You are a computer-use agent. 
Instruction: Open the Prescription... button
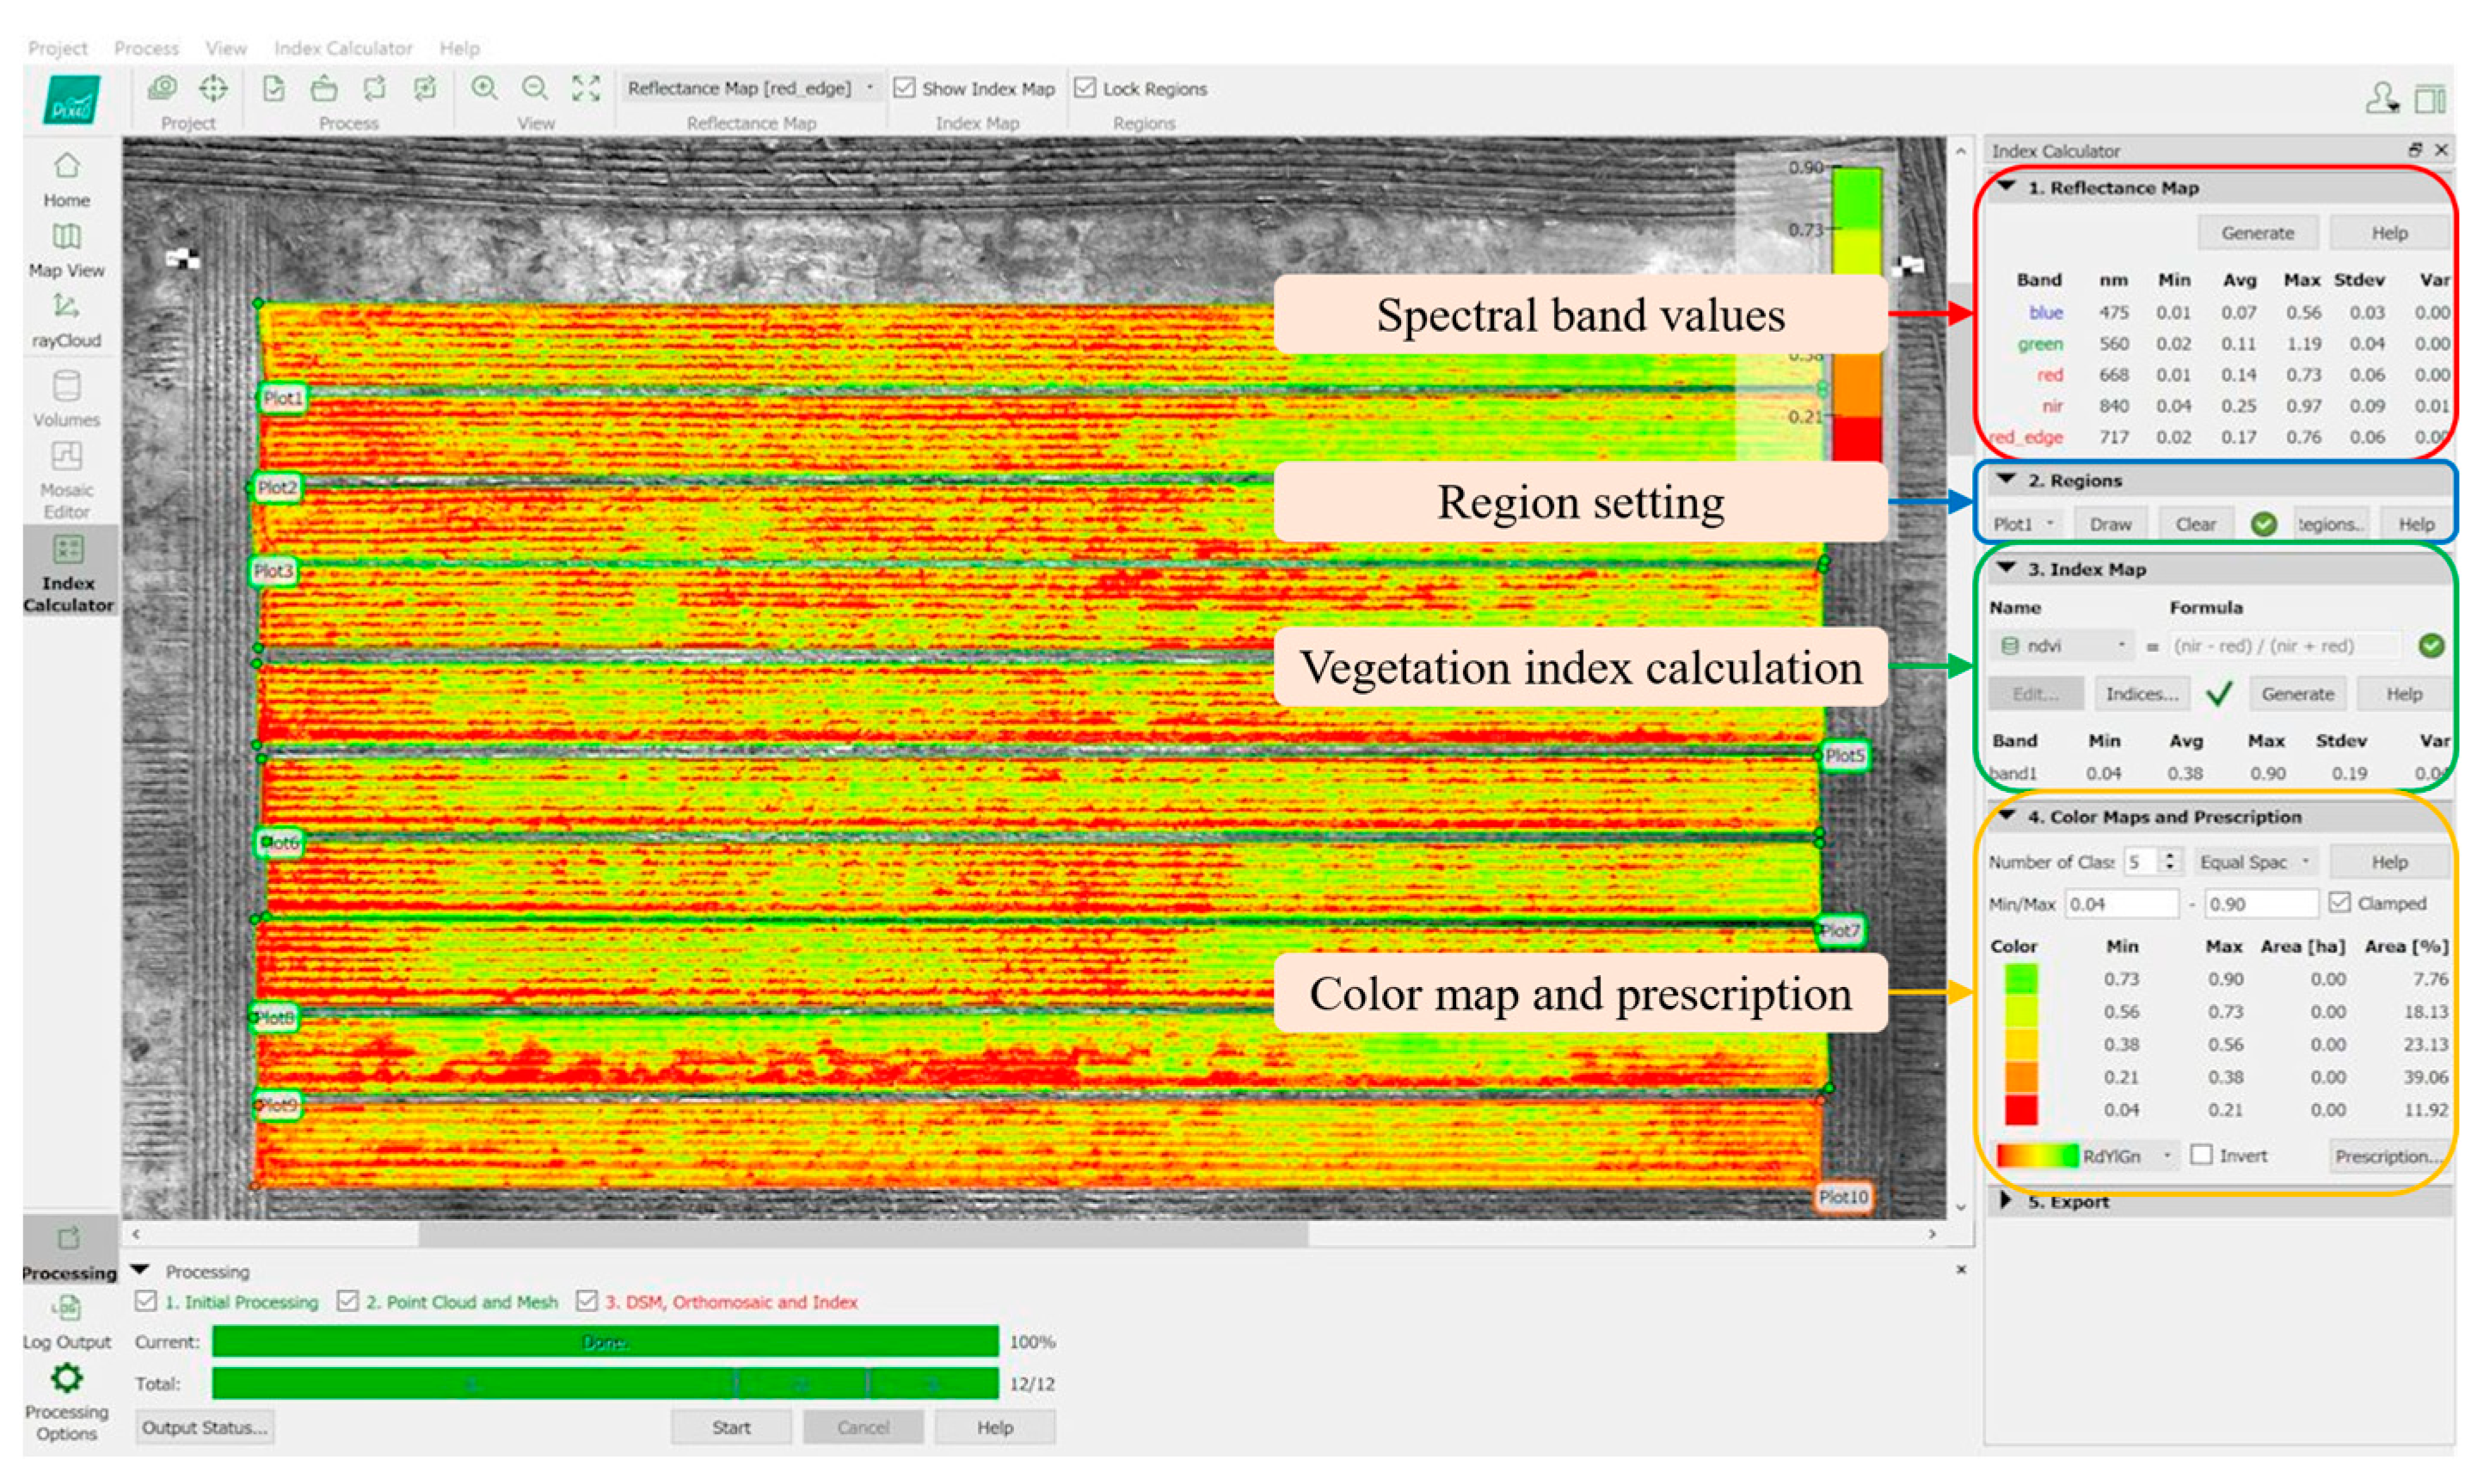click(2390, 1156)
